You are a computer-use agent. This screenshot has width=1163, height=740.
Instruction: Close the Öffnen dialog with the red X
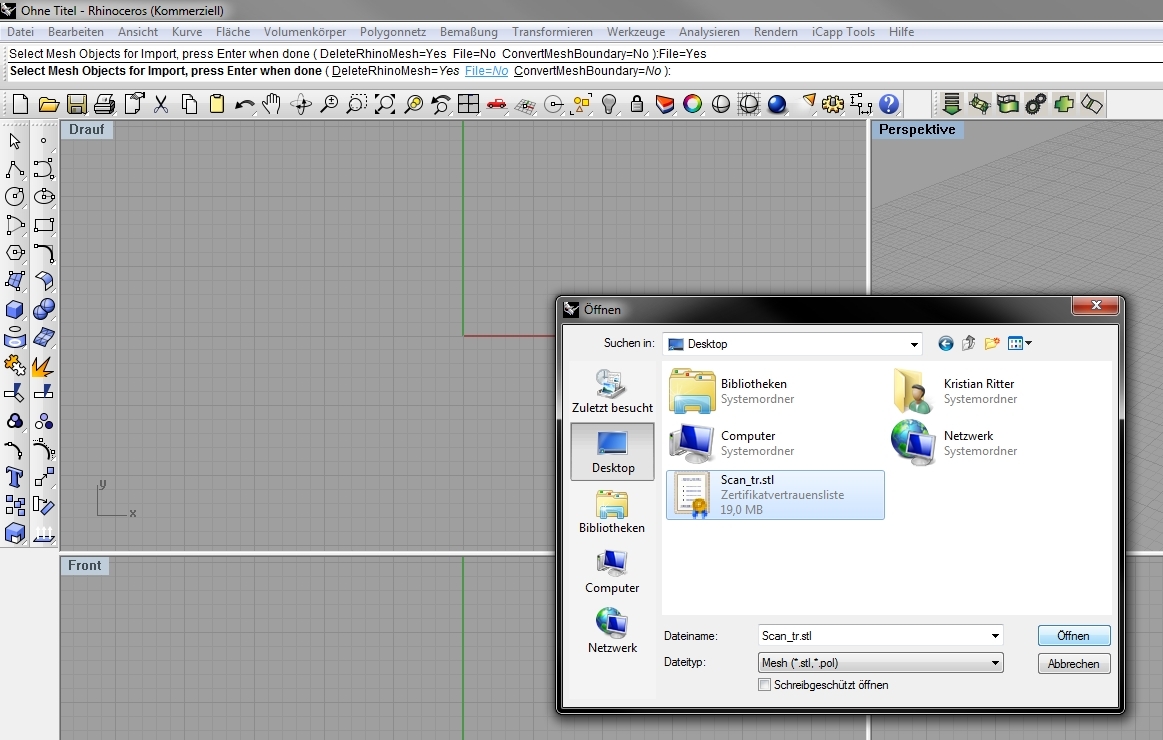click(x=1096, y=305)
